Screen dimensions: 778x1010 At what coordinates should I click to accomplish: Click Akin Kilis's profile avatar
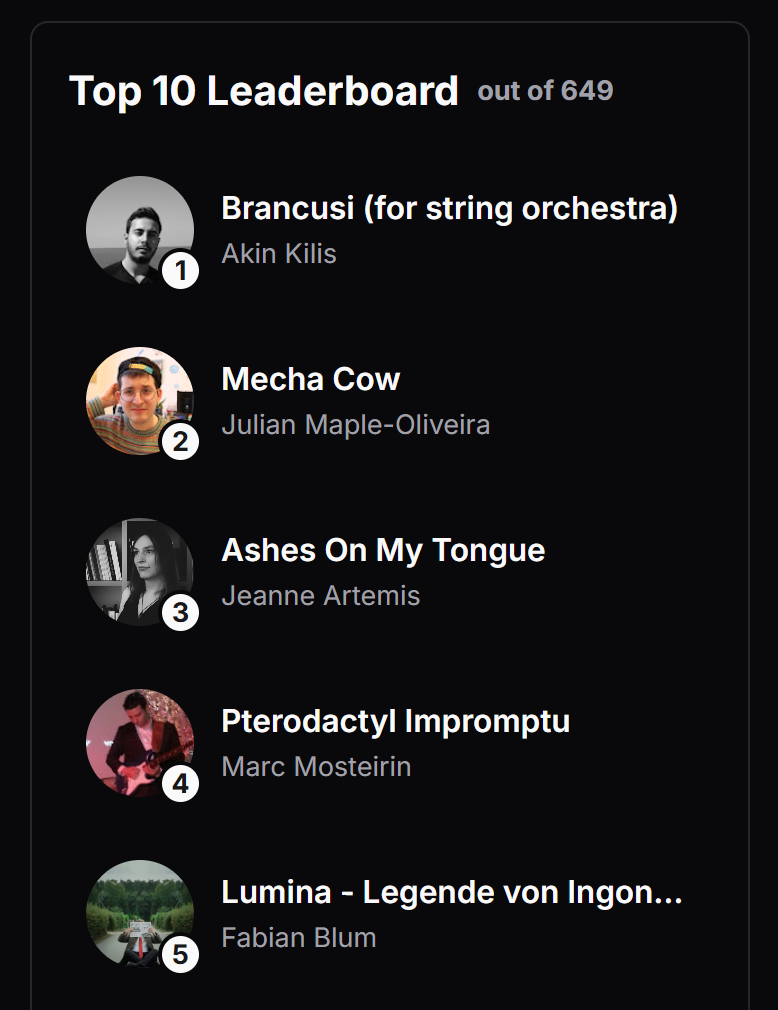pyautogui.click(x=138, y=228)
